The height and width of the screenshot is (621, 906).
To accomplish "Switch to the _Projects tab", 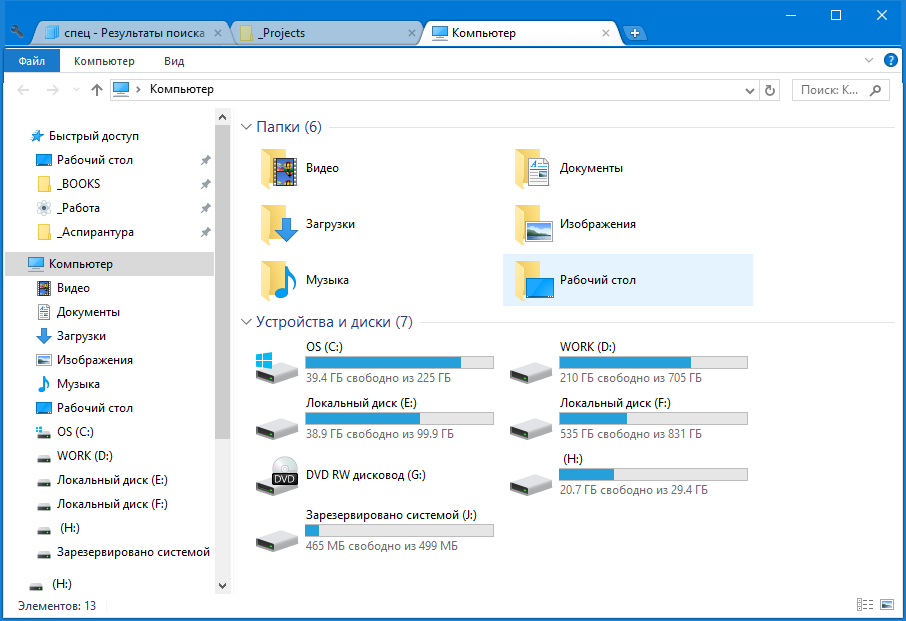I will [x=326, y=33].
